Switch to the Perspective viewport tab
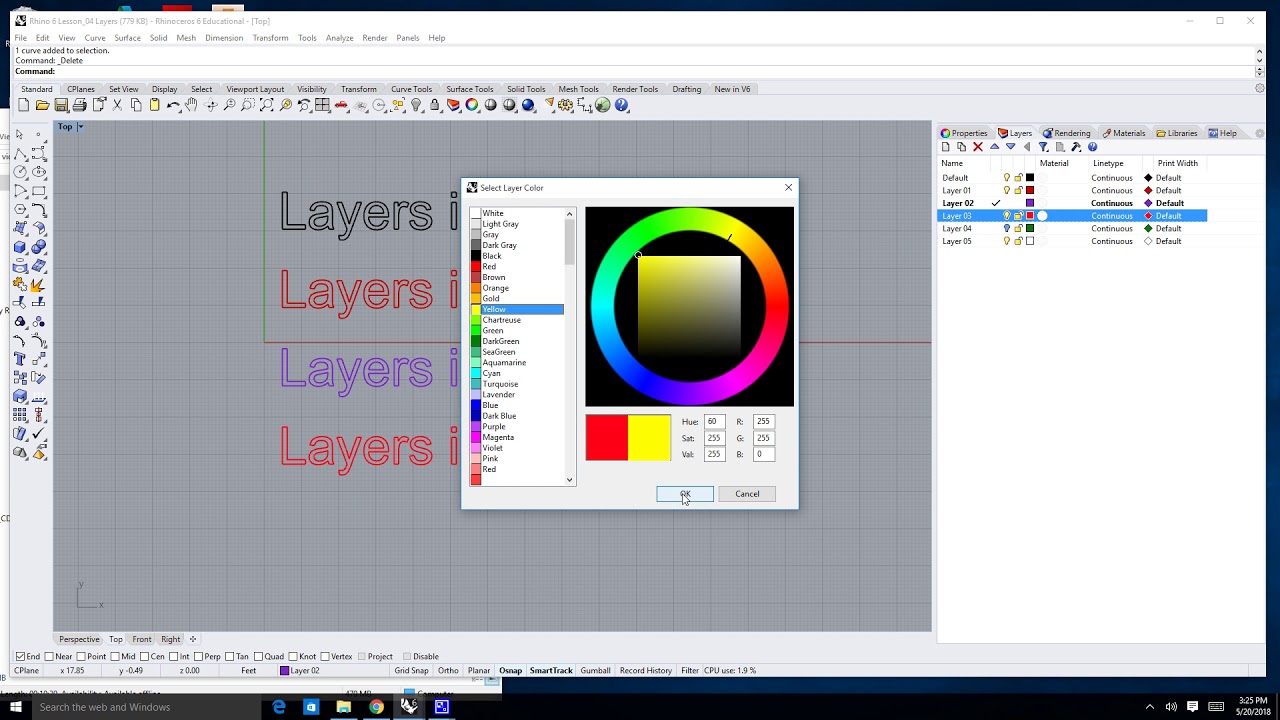This screenshot has height=720, width=1280. tap(79, 639)
